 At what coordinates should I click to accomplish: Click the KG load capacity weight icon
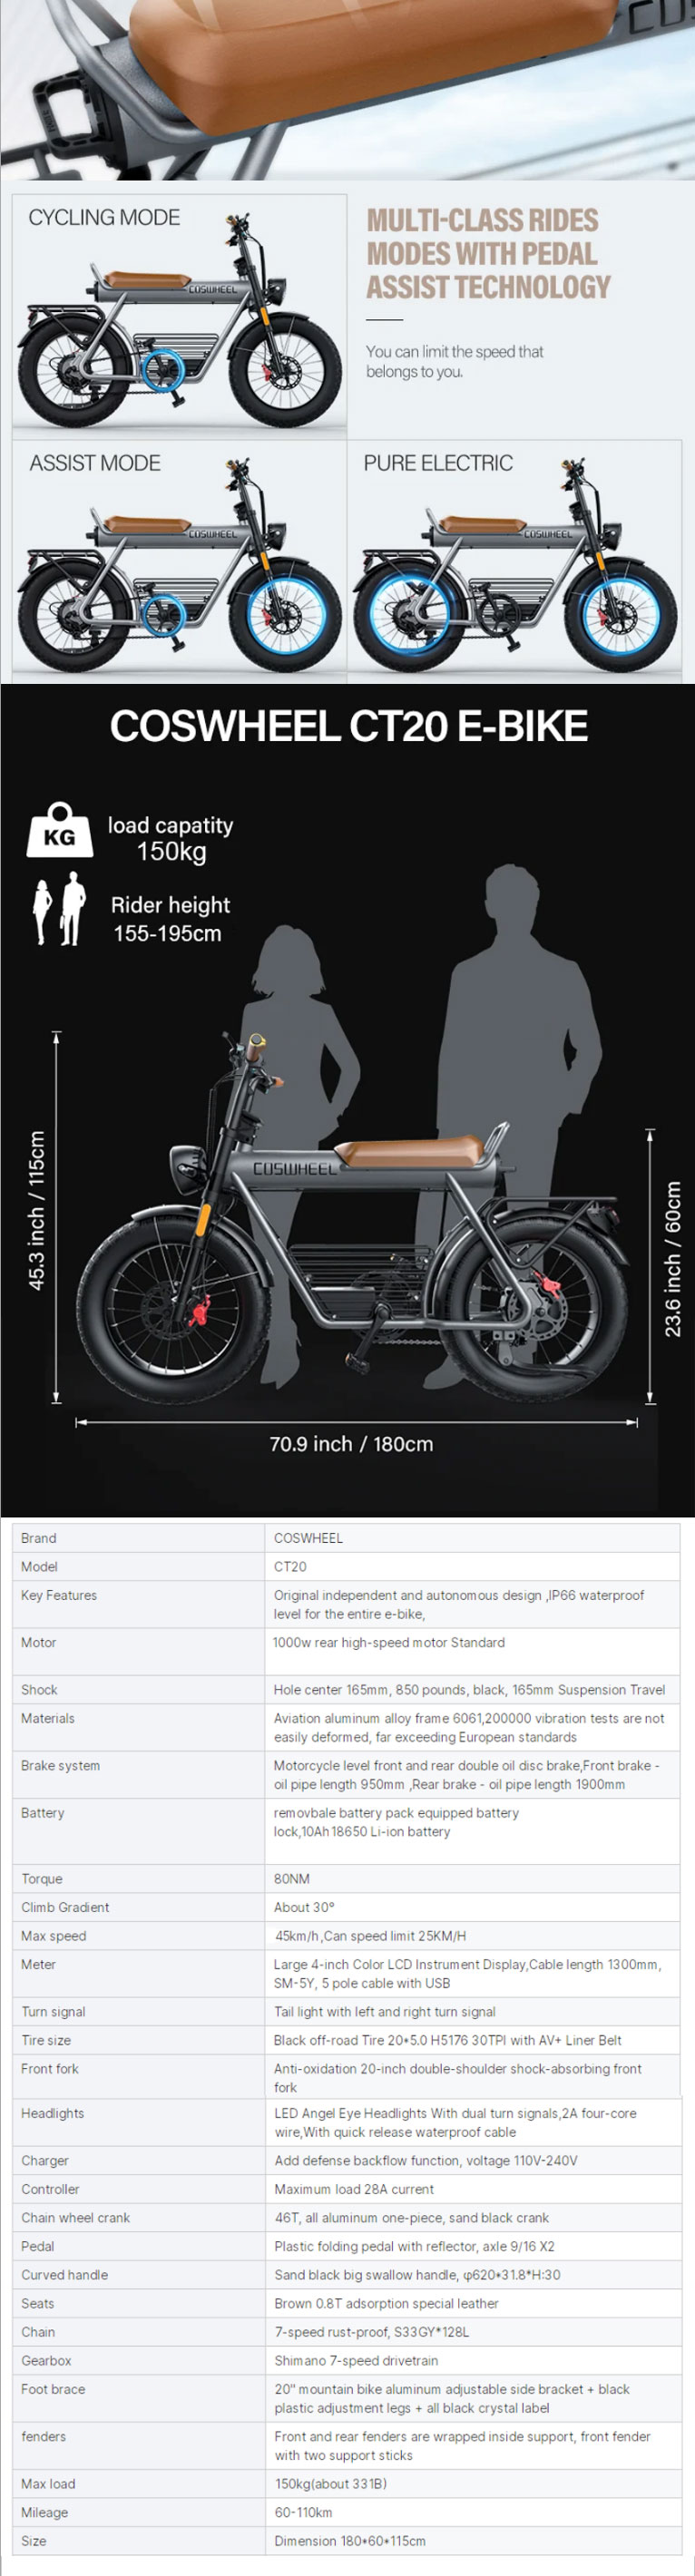point(60,829)
